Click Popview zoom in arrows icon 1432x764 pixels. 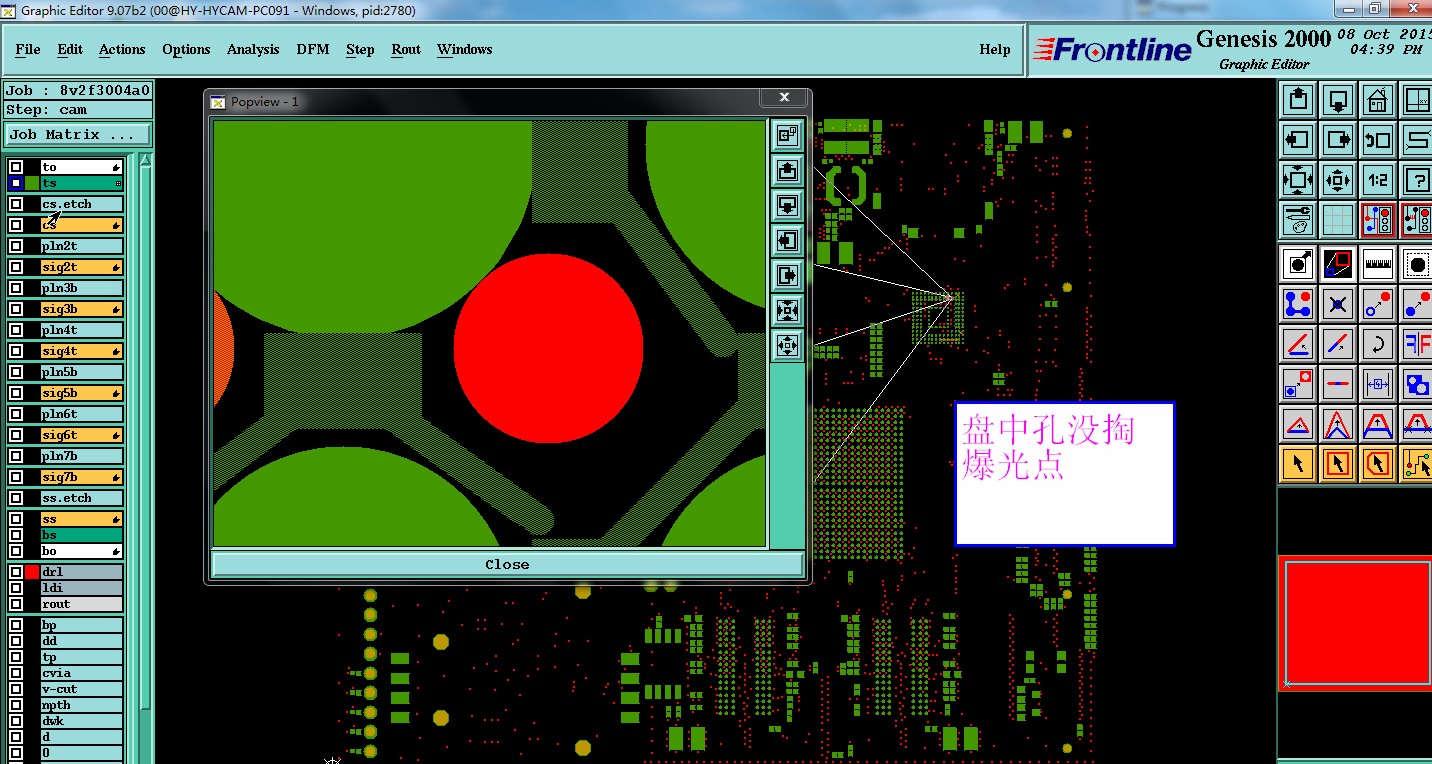787,311
